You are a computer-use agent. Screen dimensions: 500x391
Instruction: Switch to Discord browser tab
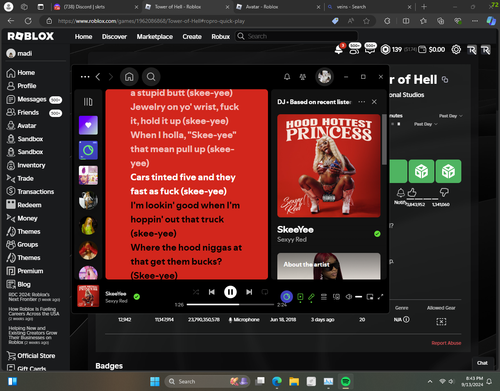(x=96, y=7)
